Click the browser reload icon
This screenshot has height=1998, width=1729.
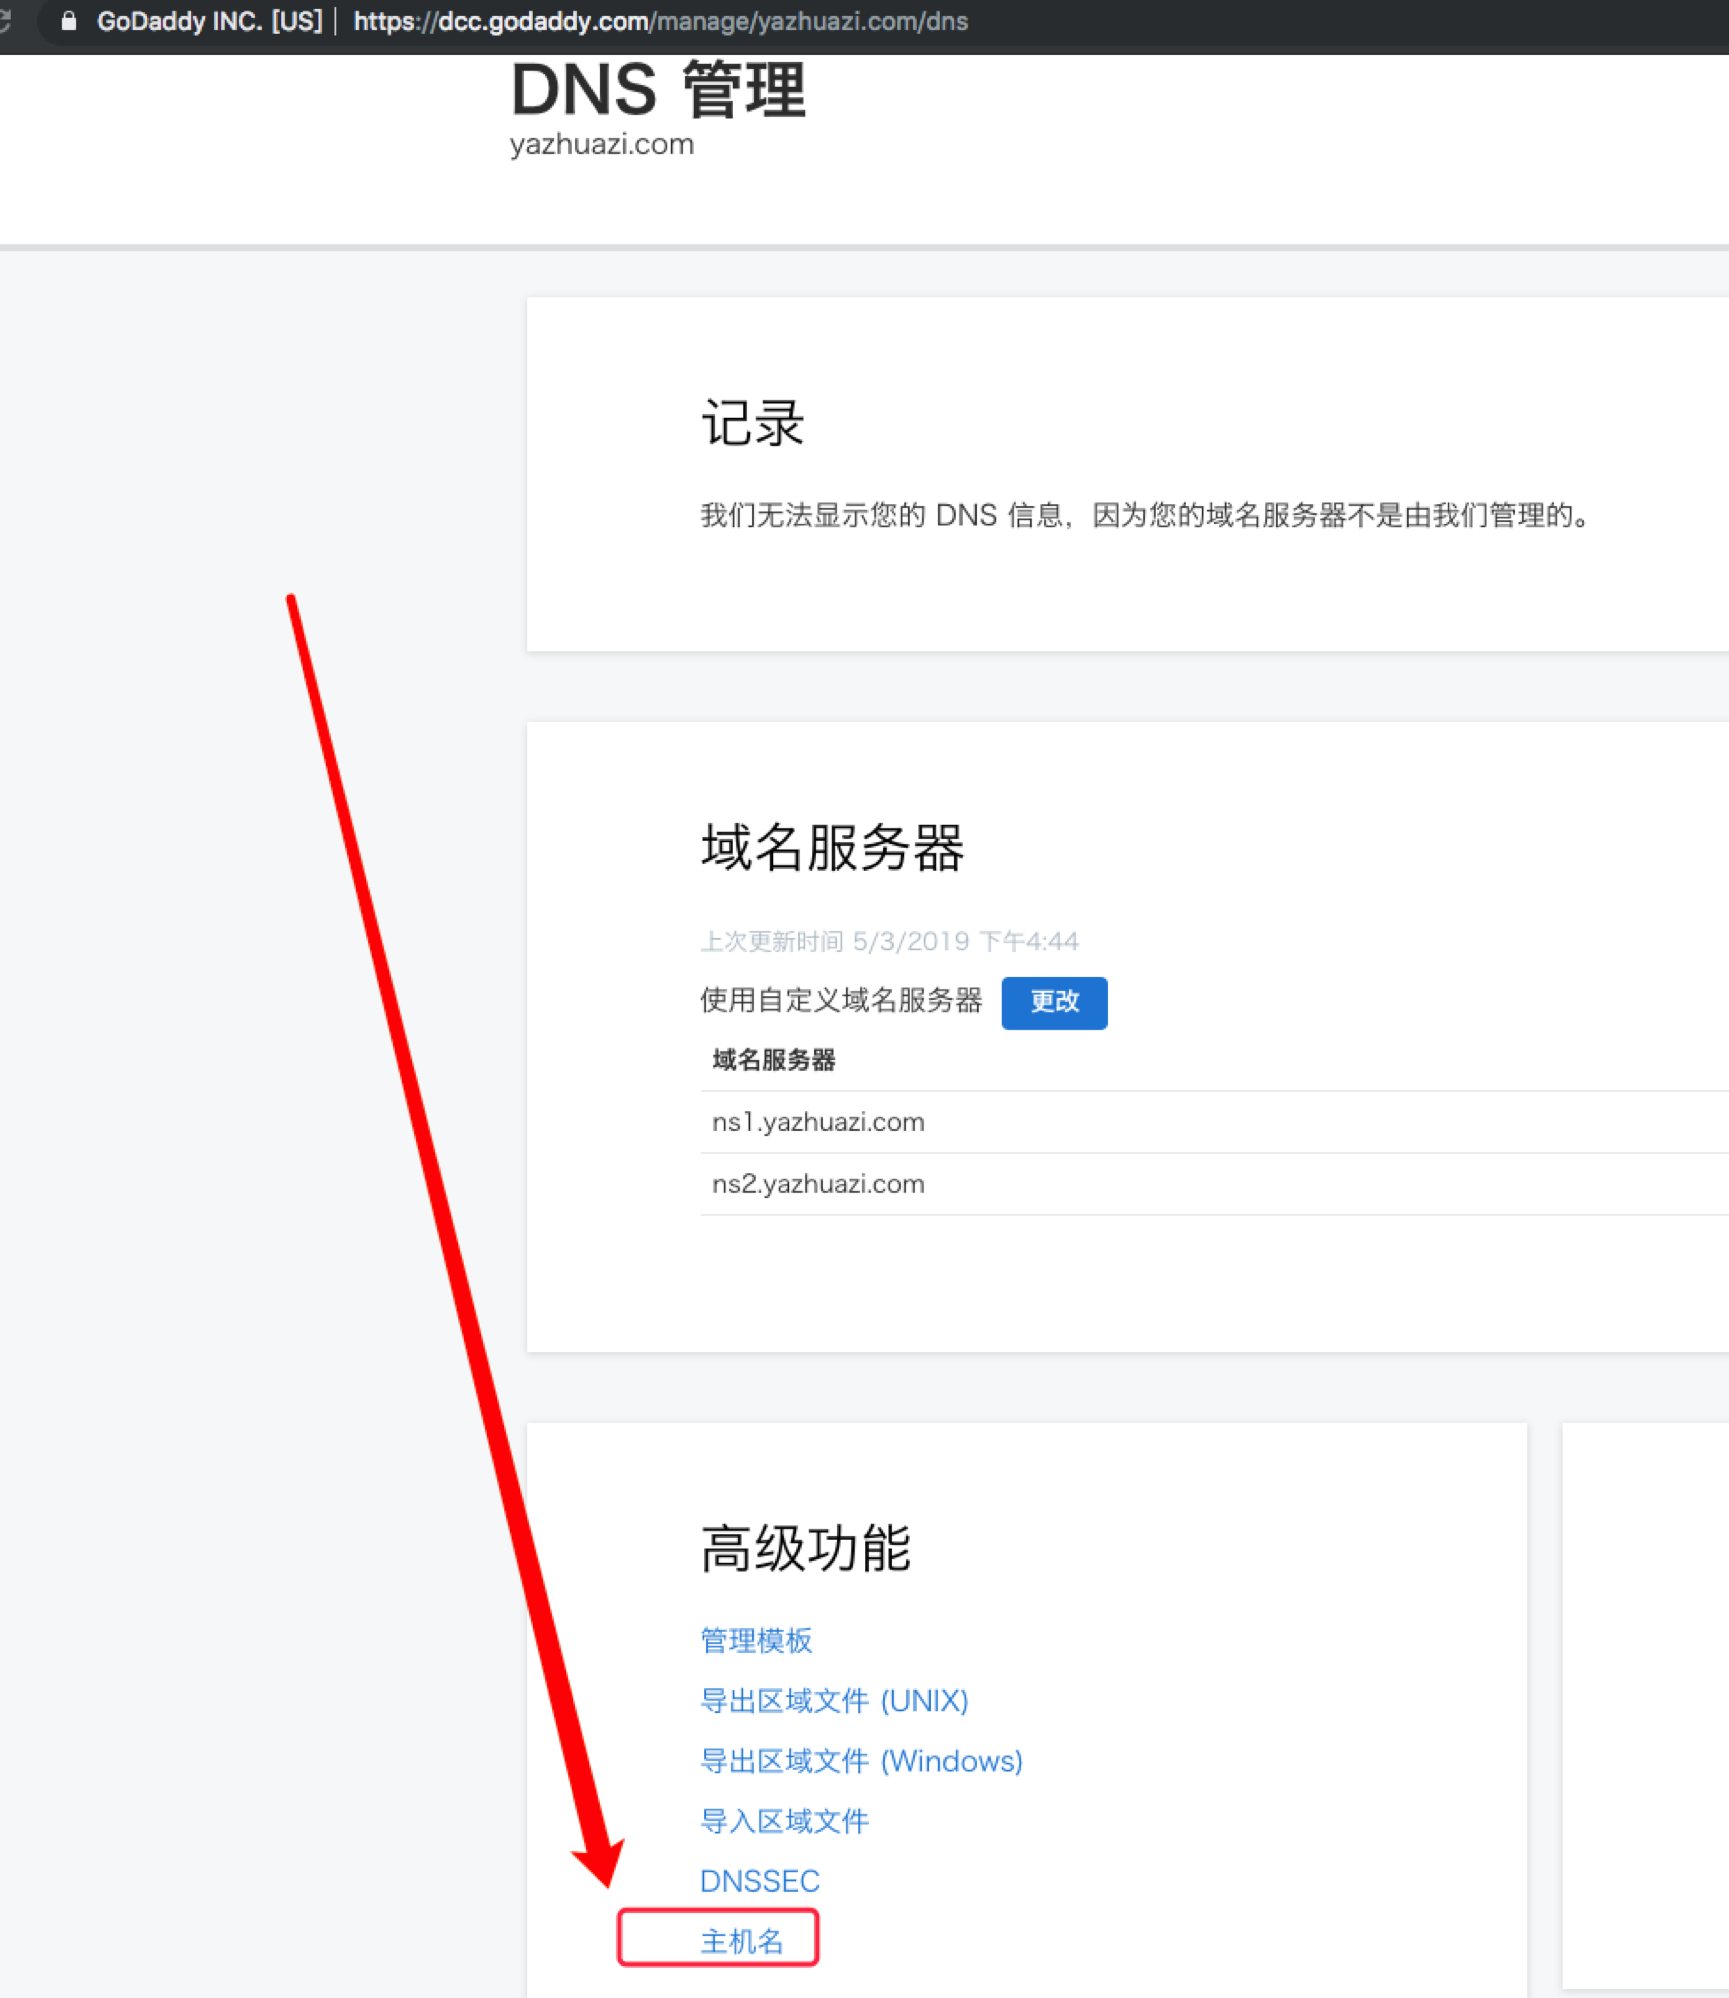click(x=5, y=21)
